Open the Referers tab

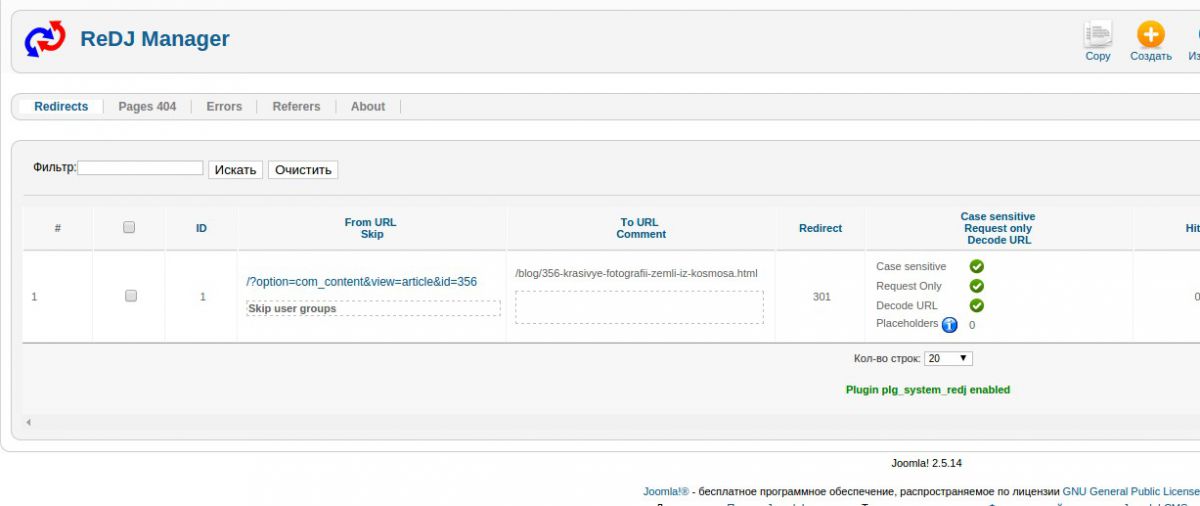(x=296, y=106)
